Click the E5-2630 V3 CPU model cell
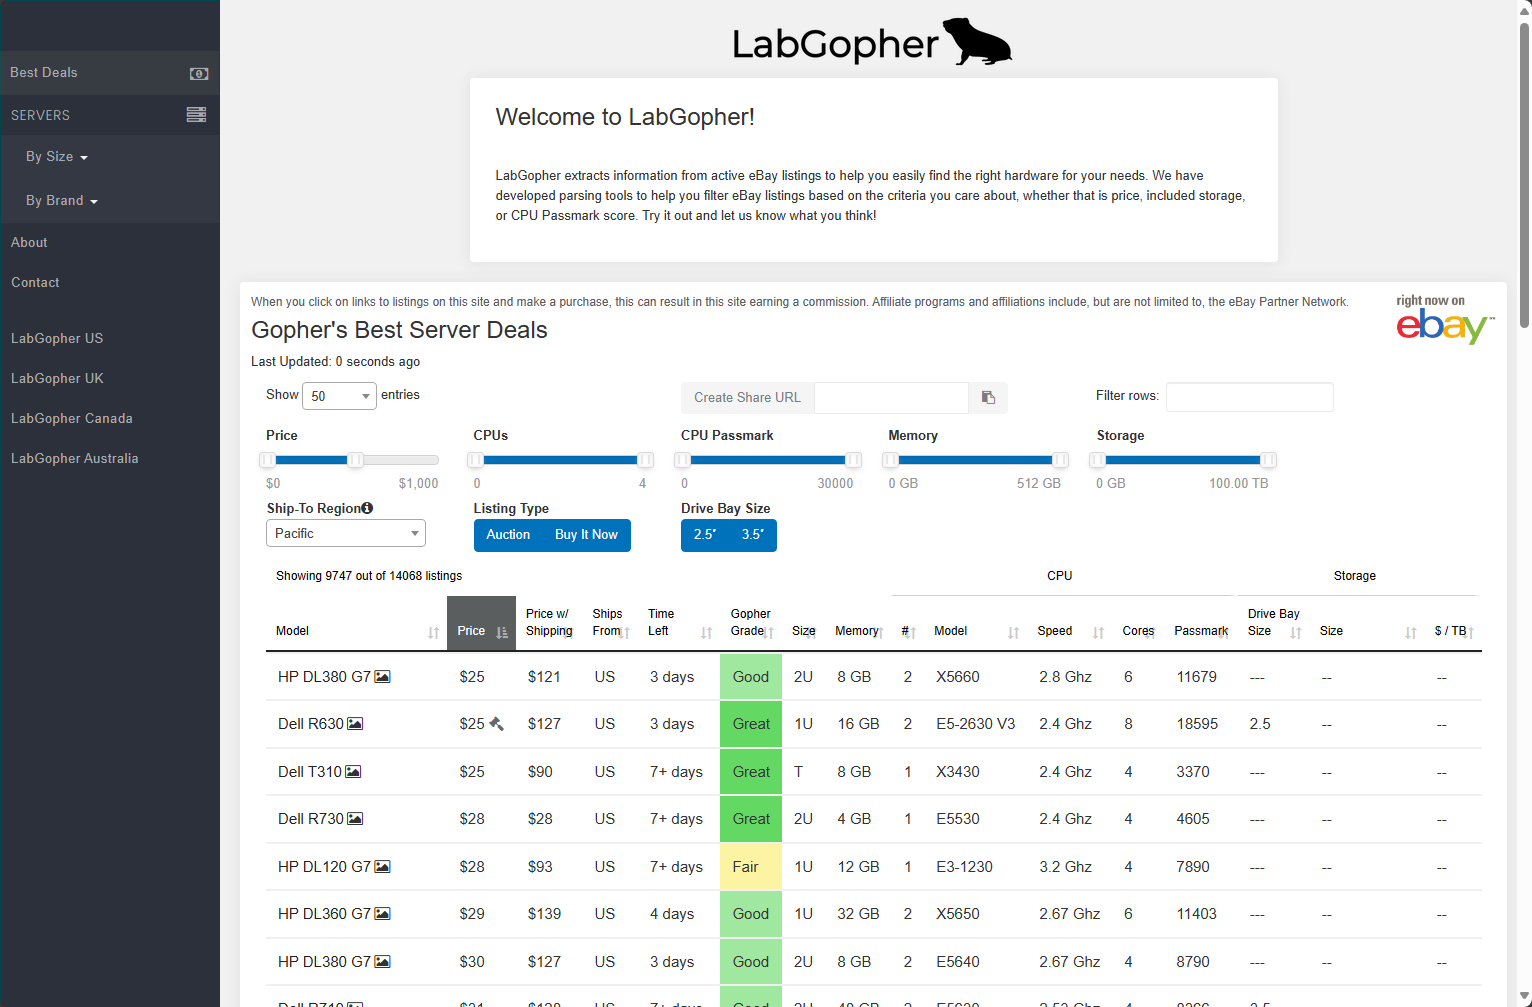Screen dimensions: 1532x1007 pyautogui.click(x=975, y=724)
